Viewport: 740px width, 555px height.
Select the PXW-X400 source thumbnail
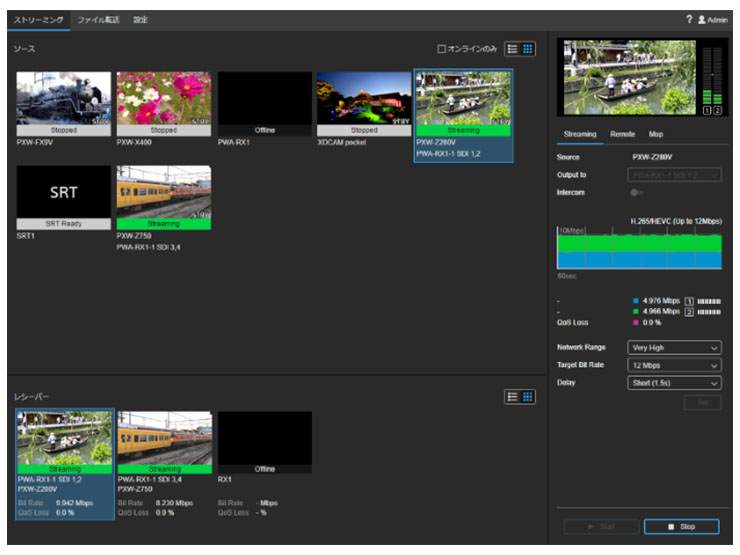coord(164,98)
